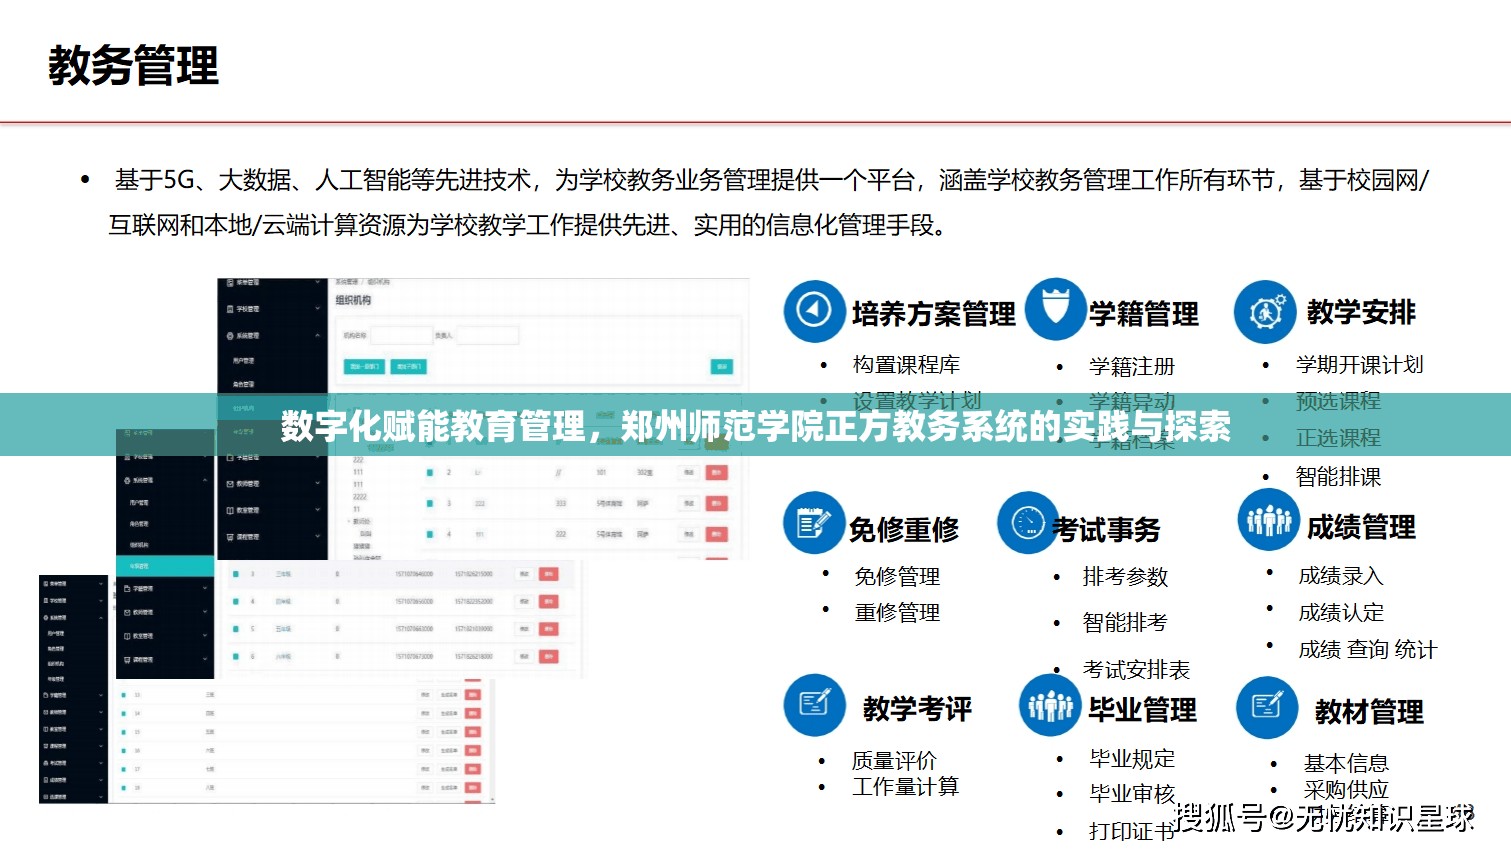Click the 构置课程库 bullet
The height and width of the screenshot is (850, 1511).
coord(906,365)
